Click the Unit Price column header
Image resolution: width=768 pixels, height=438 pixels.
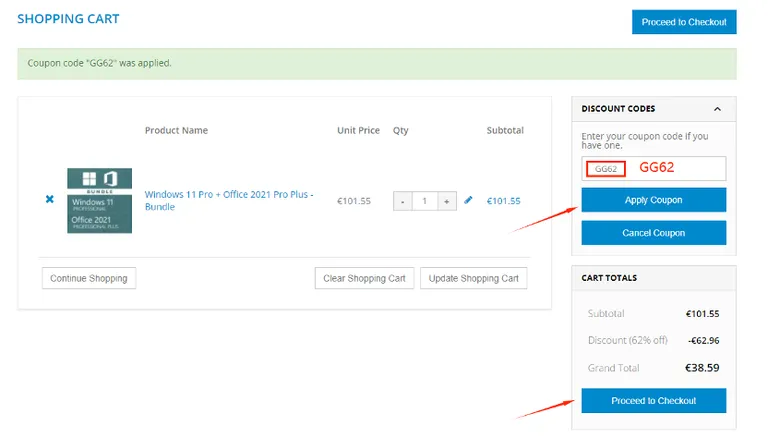(358, 130)
